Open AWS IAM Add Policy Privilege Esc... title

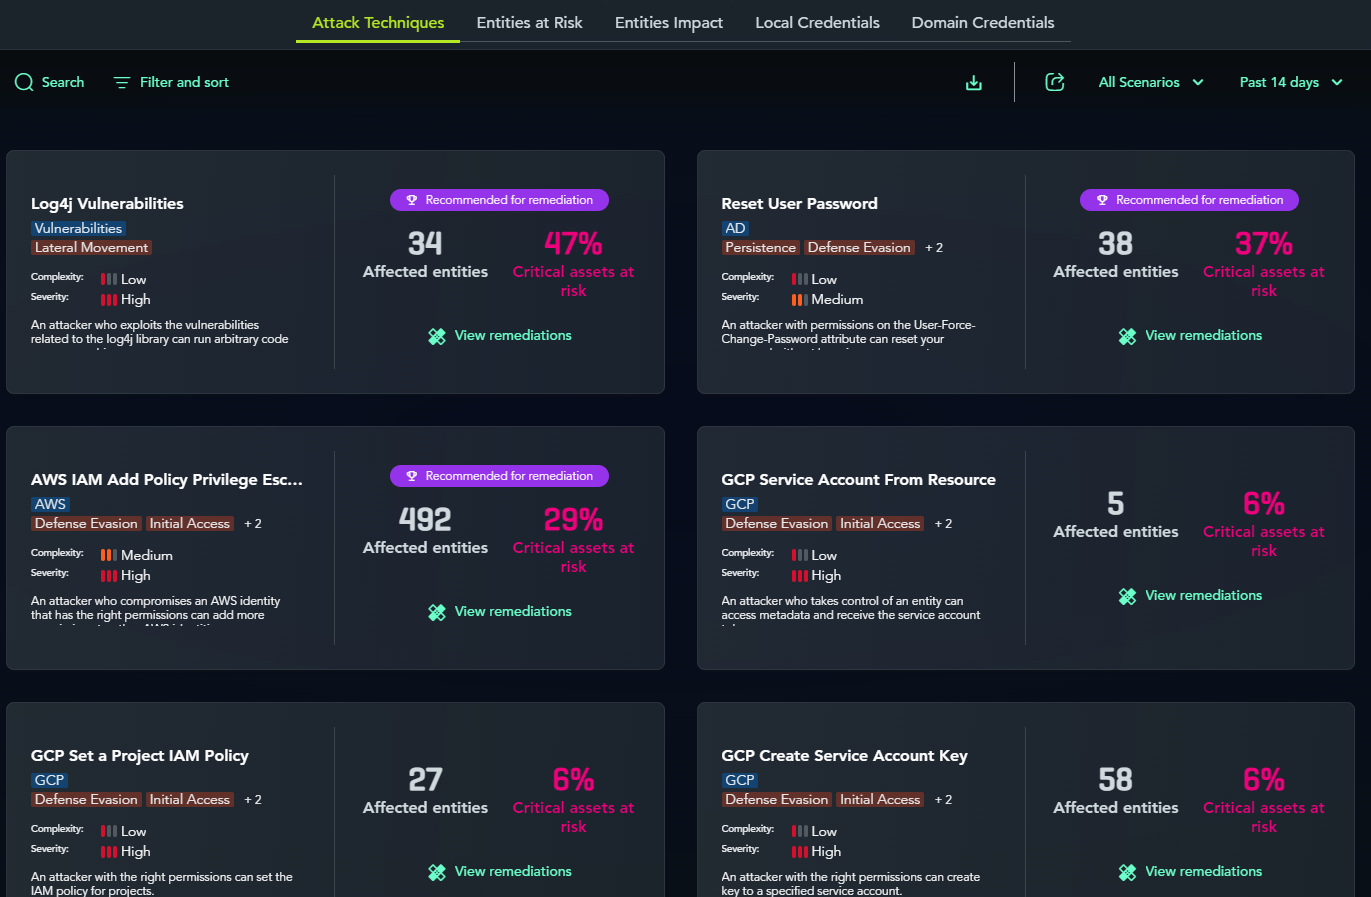tap(166, 479)
